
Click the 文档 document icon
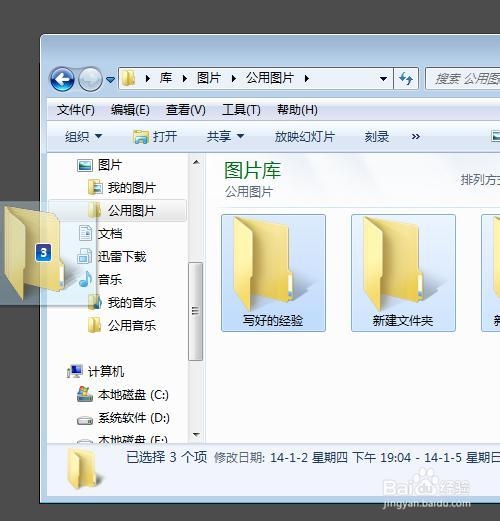tap(85, 233)
